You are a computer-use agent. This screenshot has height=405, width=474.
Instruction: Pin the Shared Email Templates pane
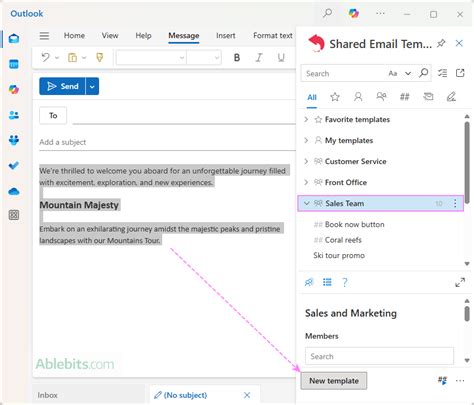click(441, 43)
